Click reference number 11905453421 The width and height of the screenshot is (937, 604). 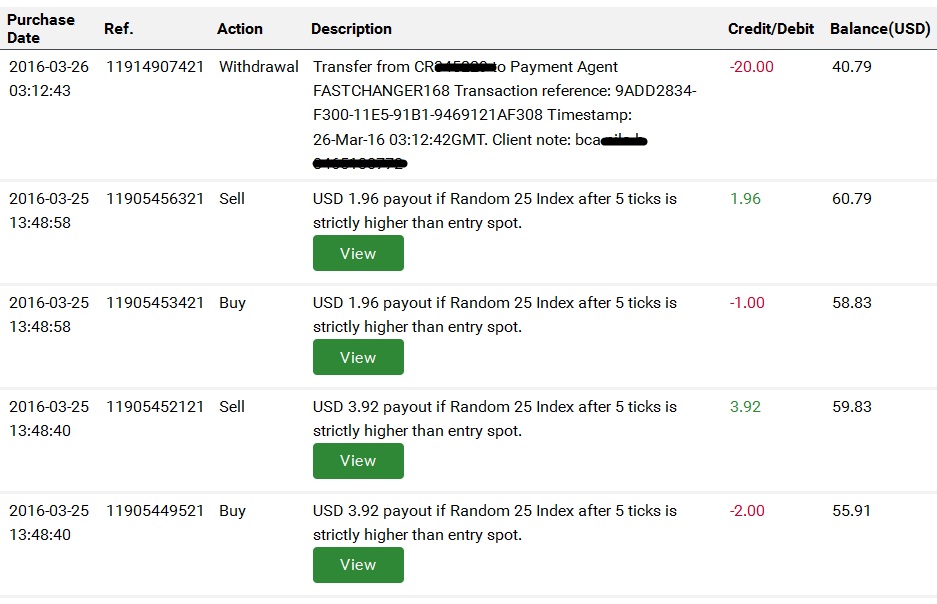[x=155, y=303]
